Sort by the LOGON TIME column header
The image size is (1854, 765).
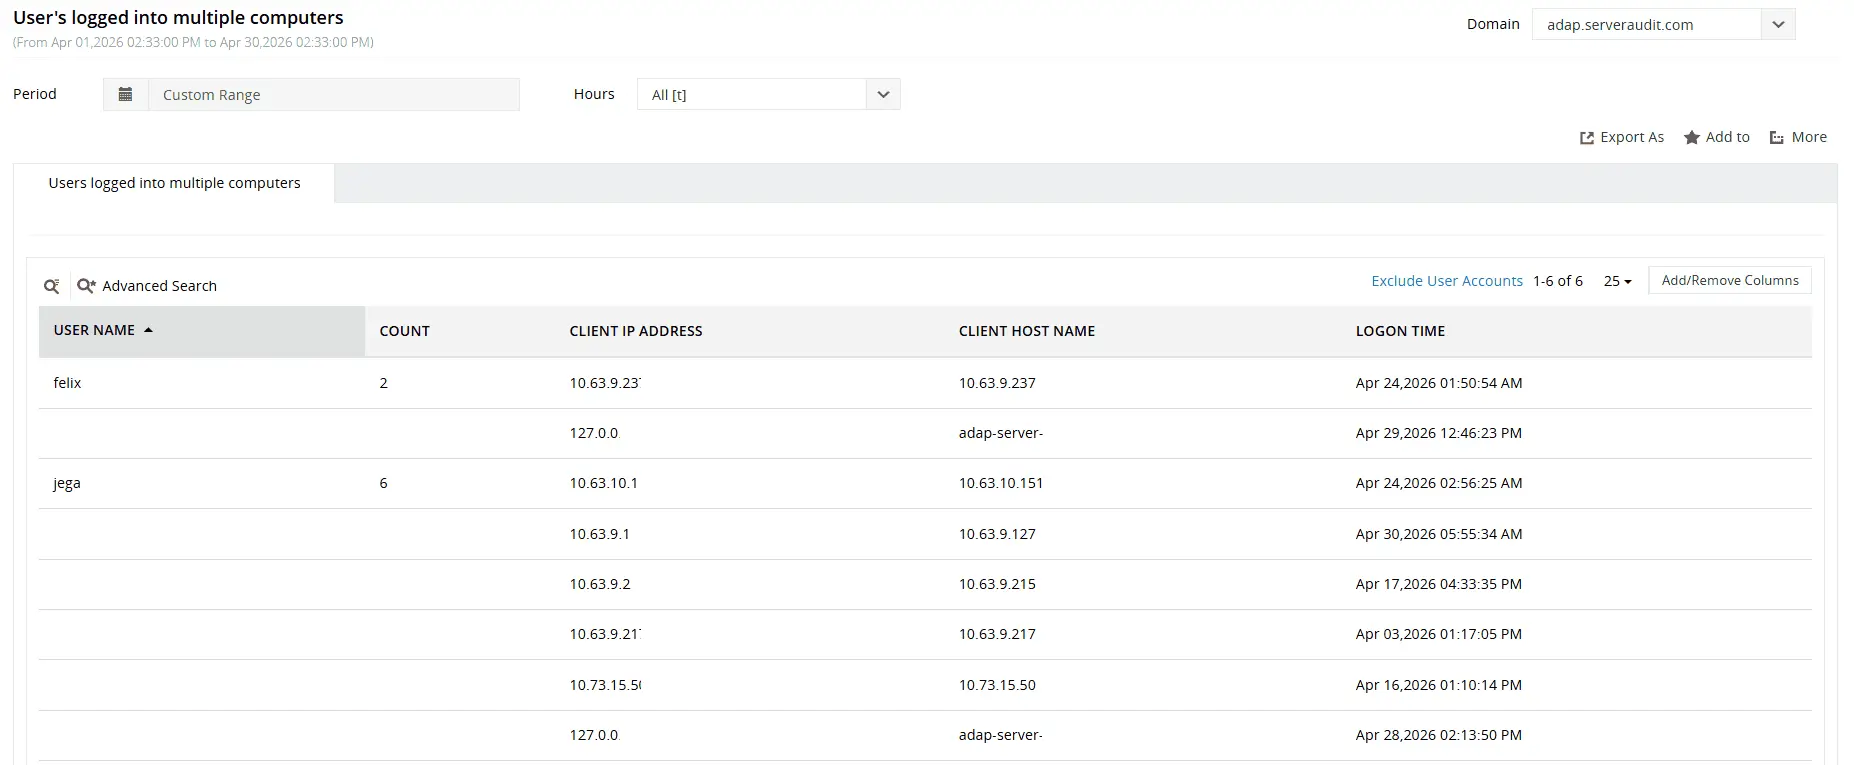pyautogui.click(x=1400, y=331)
